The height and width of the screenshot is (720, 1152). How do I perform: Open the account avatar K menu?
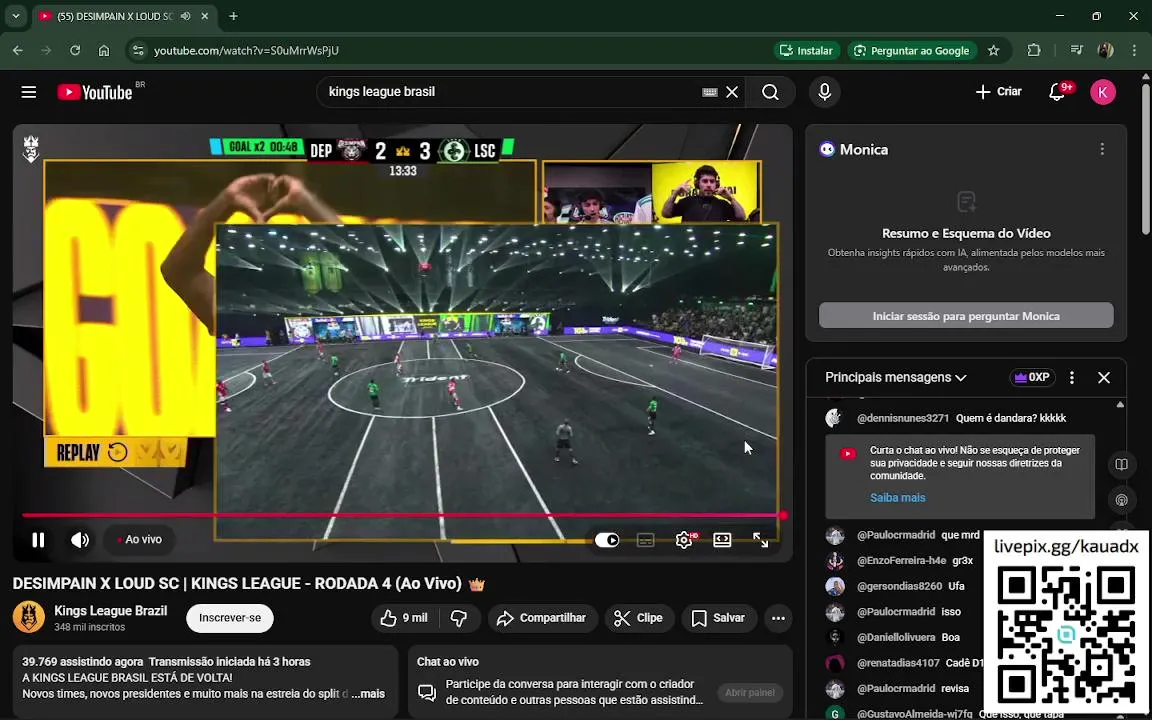pos(1103,92)
